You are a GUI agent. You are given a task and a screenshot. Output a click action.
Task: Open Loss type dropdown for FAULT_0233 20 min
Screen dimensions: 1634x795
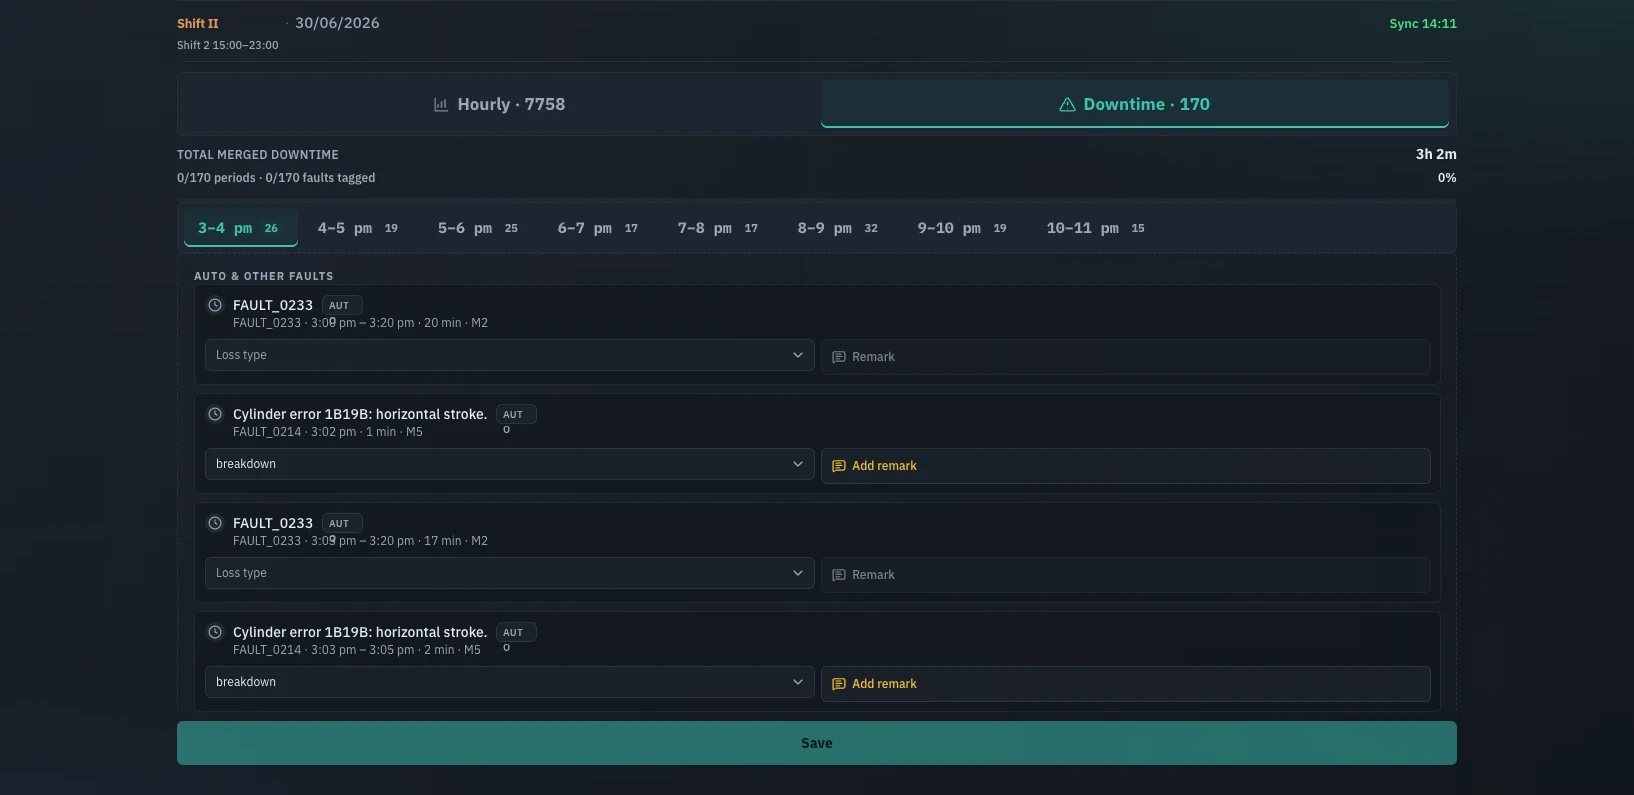(510, 355)
